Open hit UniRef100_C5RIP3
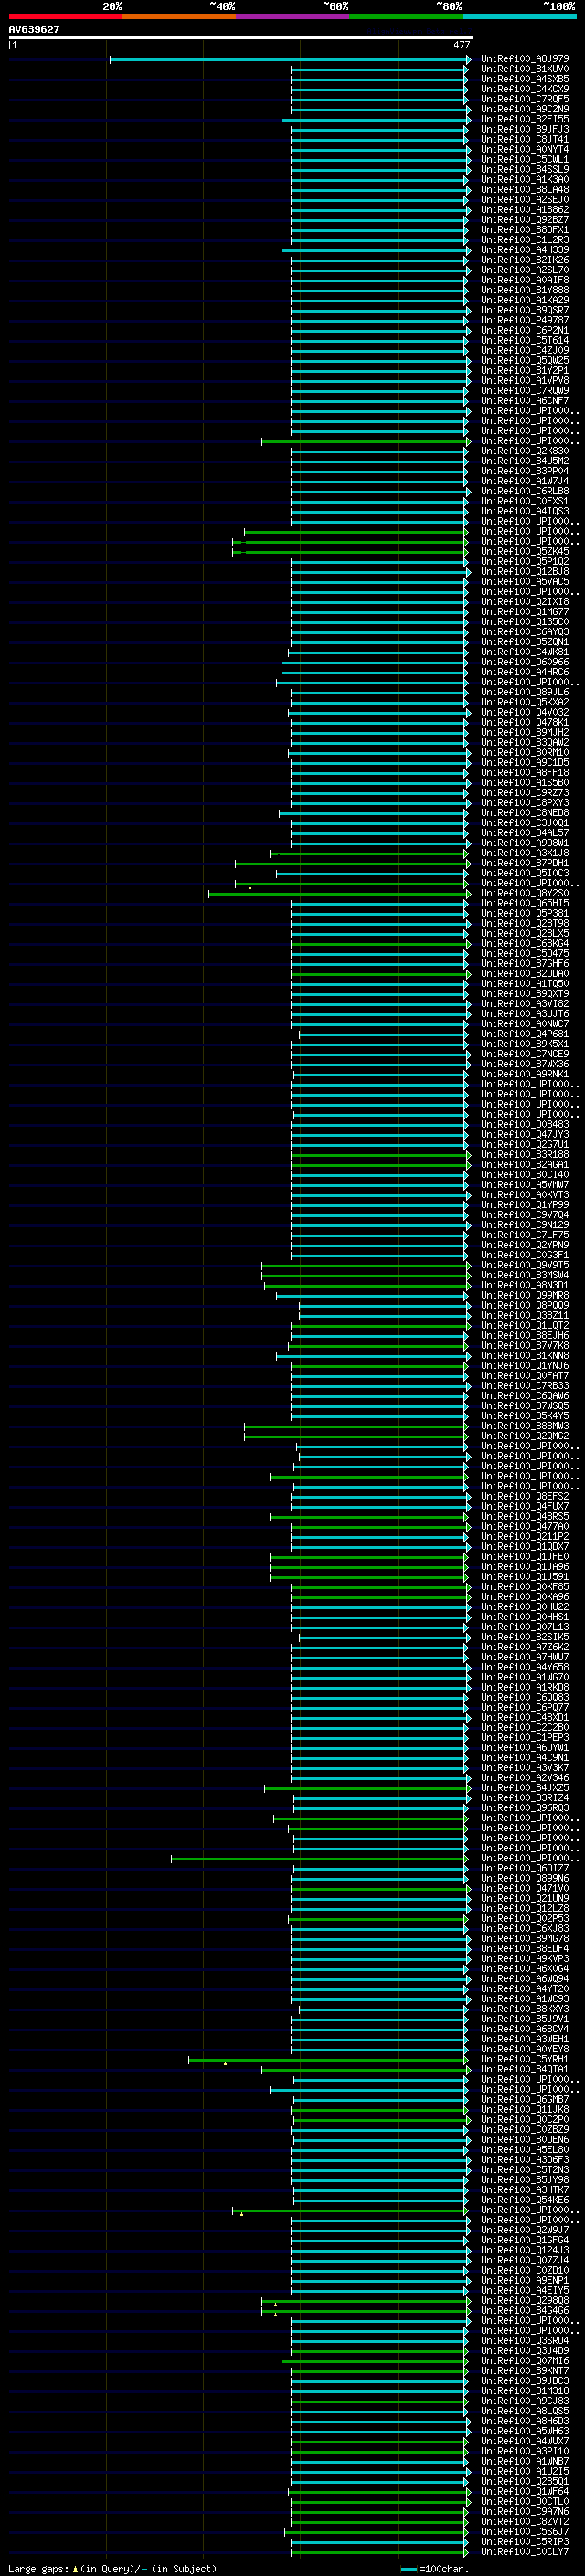The image size is (585, 2576). (x=525, y=2541)
